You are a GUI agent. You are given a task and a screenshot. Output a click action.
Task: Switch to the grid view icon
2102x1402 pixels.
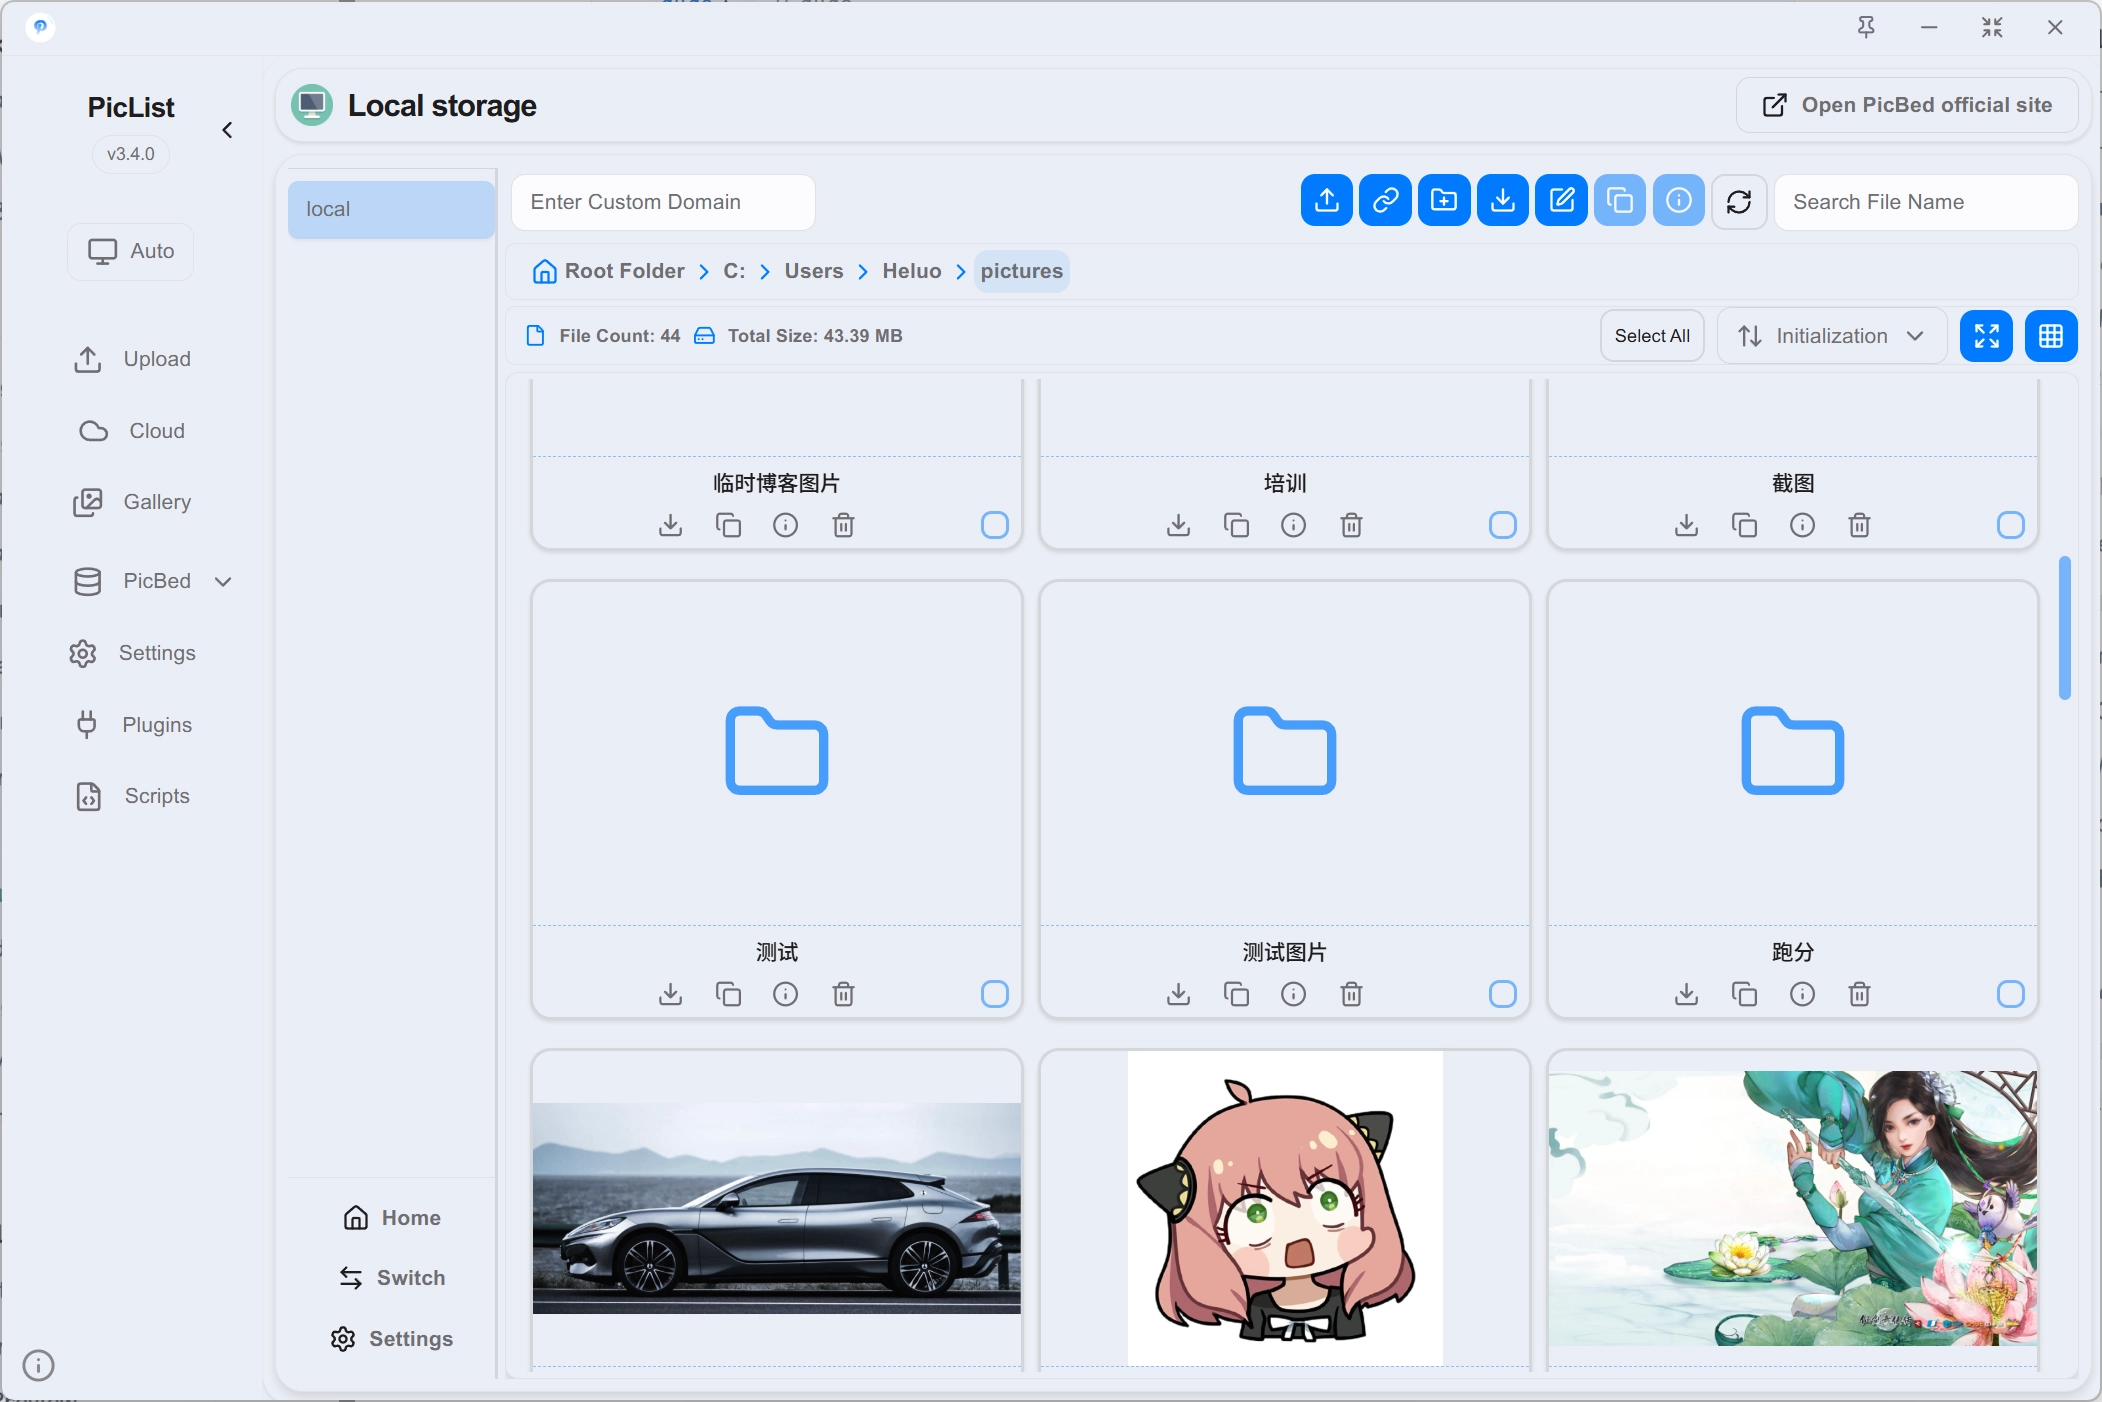coord(2050,336)
